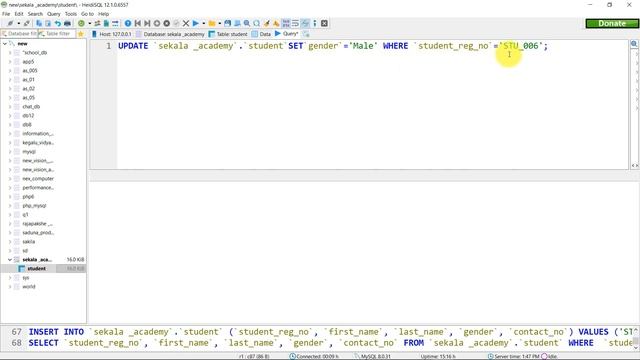
Task: Click the find text magnifier icon
Action: (x=247, y=23)
